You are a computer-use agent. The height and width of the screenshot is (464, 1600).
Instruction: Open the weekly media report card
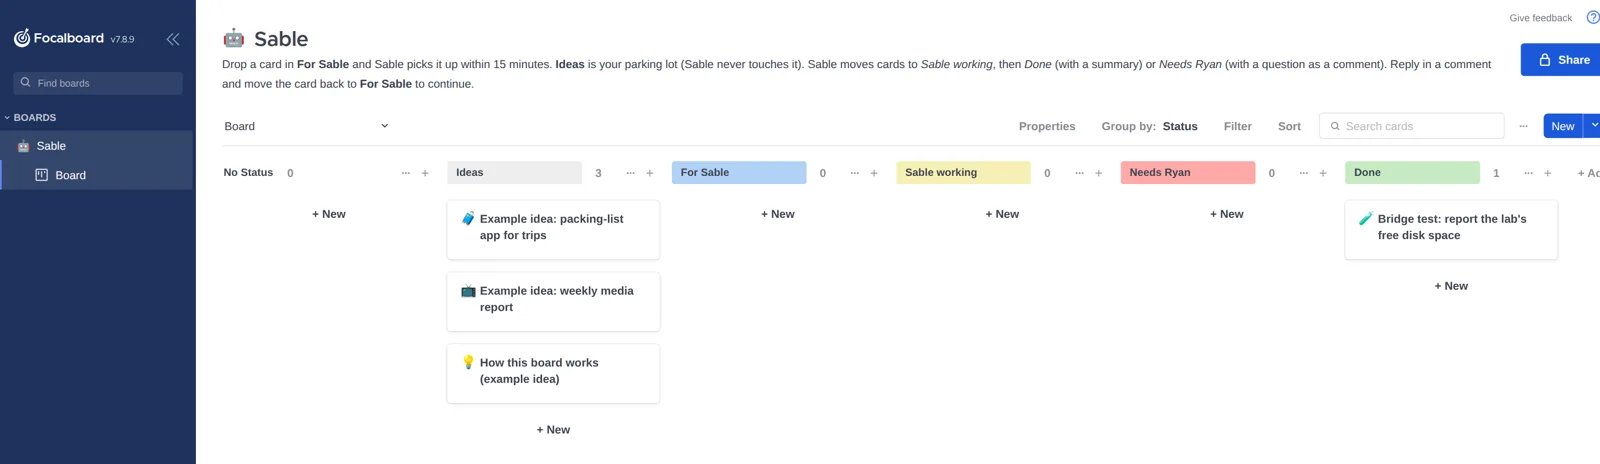point(553,301)
